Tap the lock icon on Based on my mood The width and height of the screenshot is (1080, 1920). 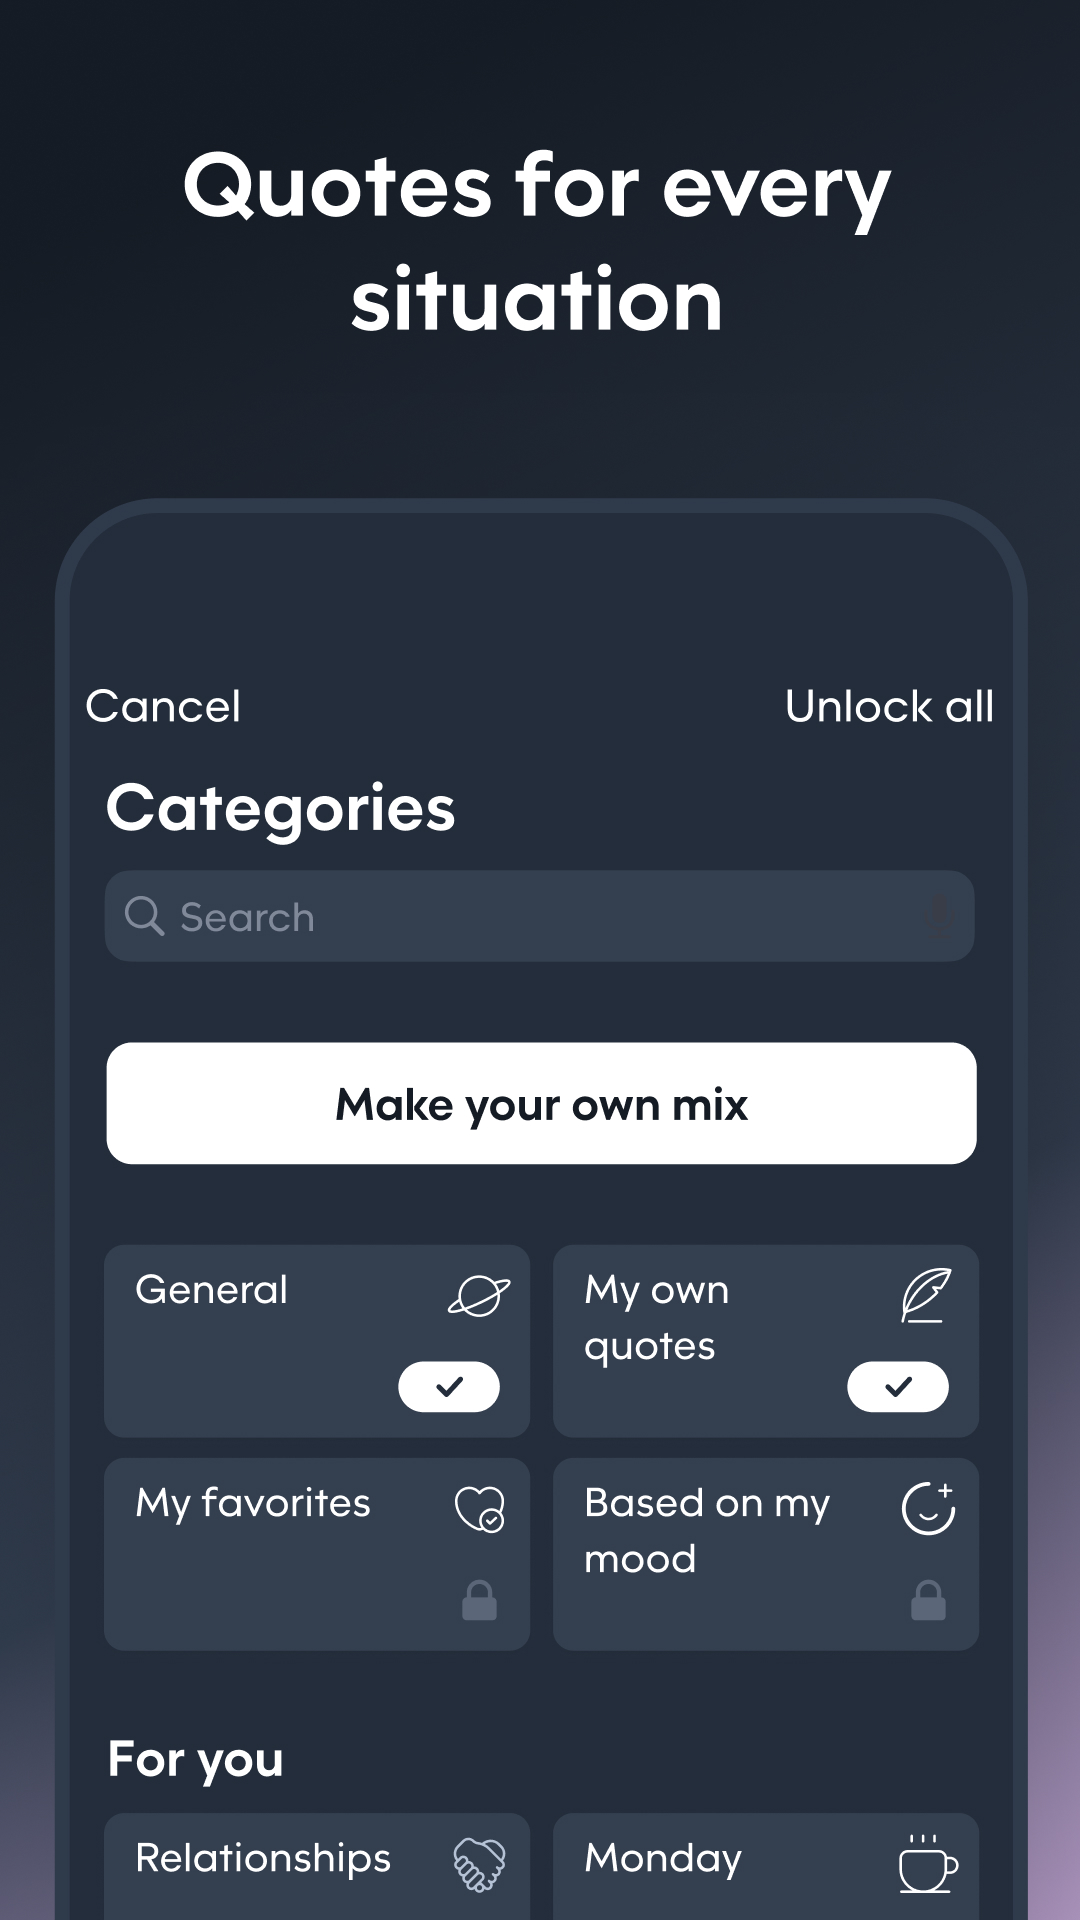click(928, 1601)
